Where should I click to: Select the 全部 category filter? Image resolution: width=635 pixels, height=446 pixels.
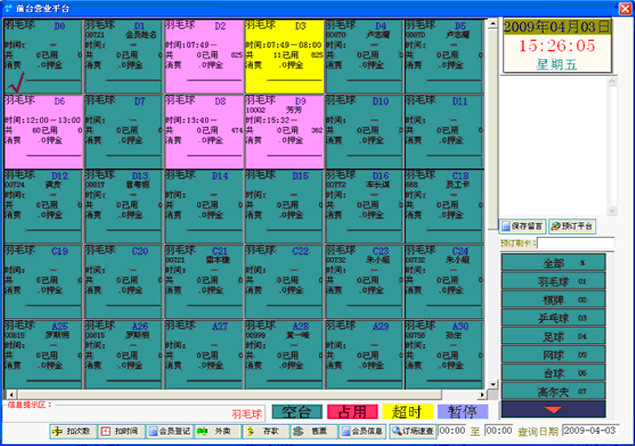[553, 263]
